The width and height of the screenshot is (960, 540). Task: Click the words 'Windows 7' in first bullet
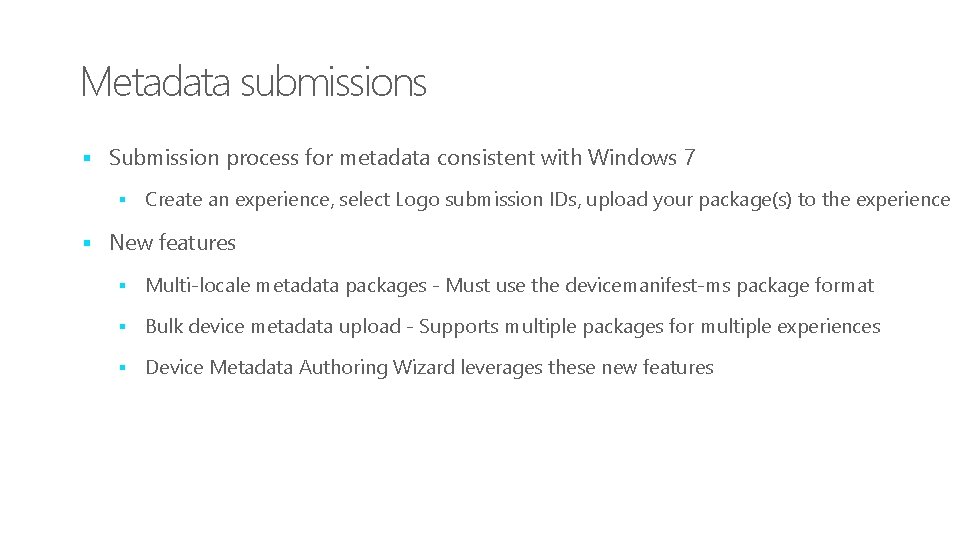click(x=641, y=158)
